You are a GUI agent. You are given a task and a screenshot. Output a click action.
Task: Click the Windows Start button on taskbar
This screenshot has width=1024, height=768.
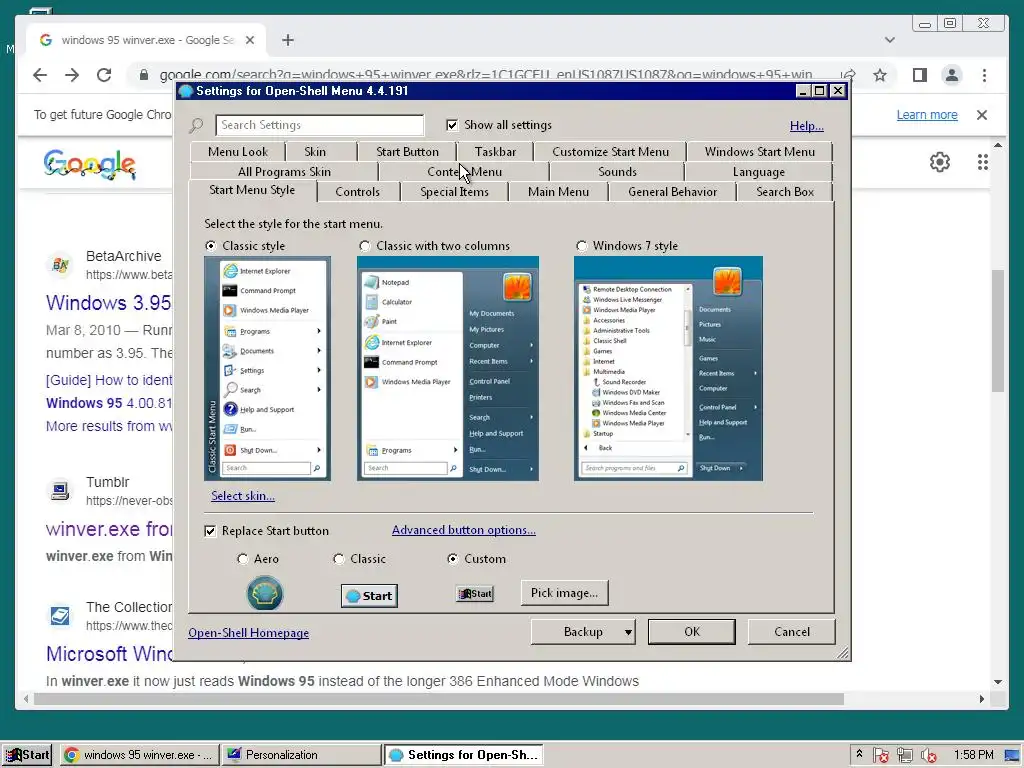click(x=27, y=755)
